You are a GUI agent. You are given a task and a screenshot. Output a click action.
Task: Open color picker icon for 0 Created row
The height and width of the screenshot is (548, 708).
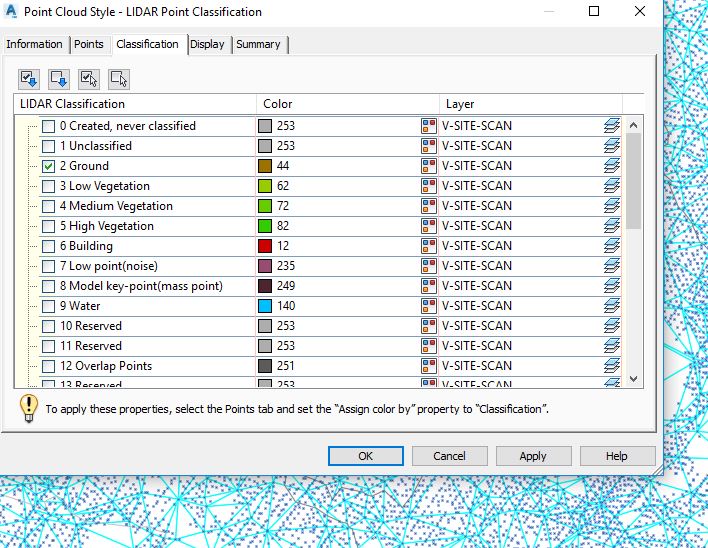coord(429,126)
